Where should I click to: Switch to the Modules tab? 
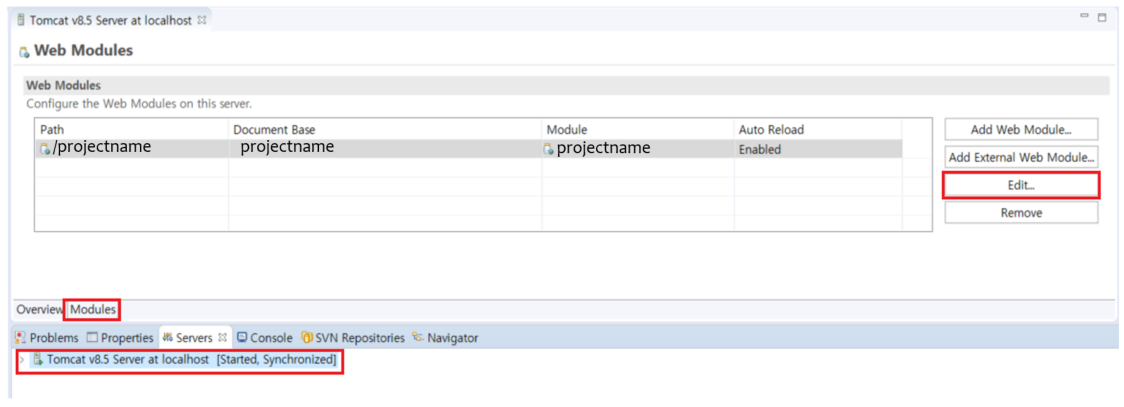[x=92, y=310]
